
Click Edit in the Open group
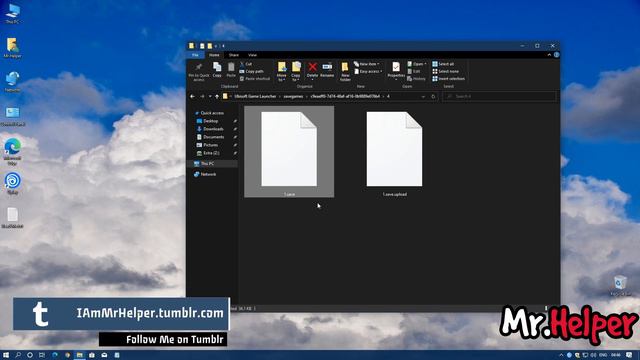[x=414, y=71]
